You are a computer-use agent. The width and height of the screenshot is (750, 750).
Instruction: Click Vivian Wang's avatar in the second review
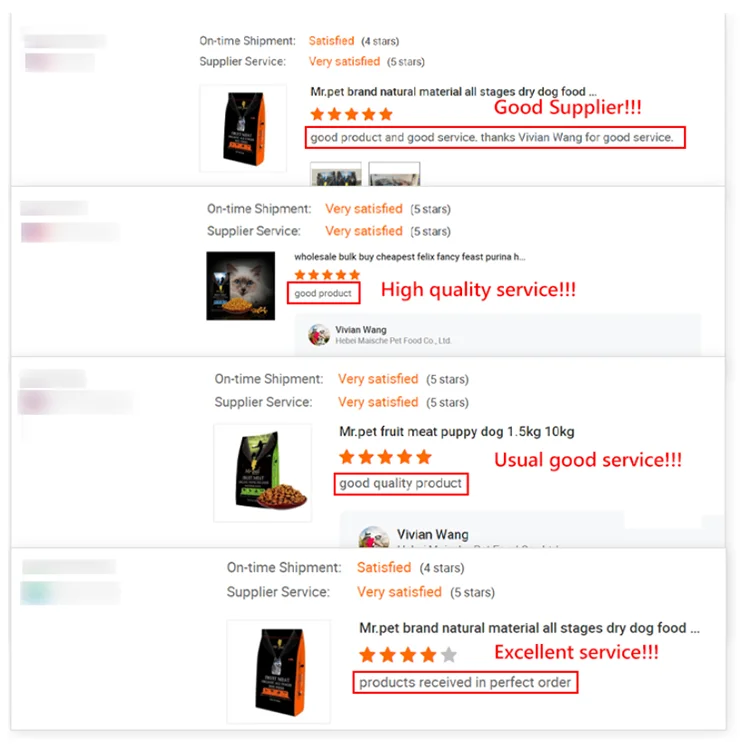coord(319,335)
